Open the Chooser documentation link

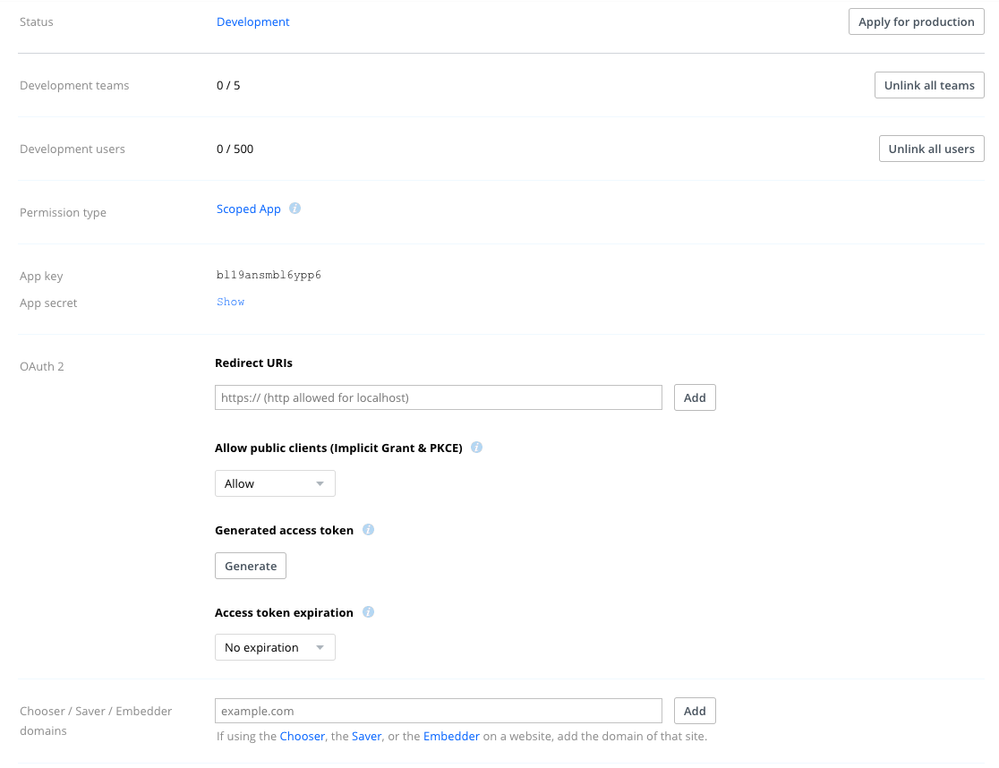click(x=302, y=736)
